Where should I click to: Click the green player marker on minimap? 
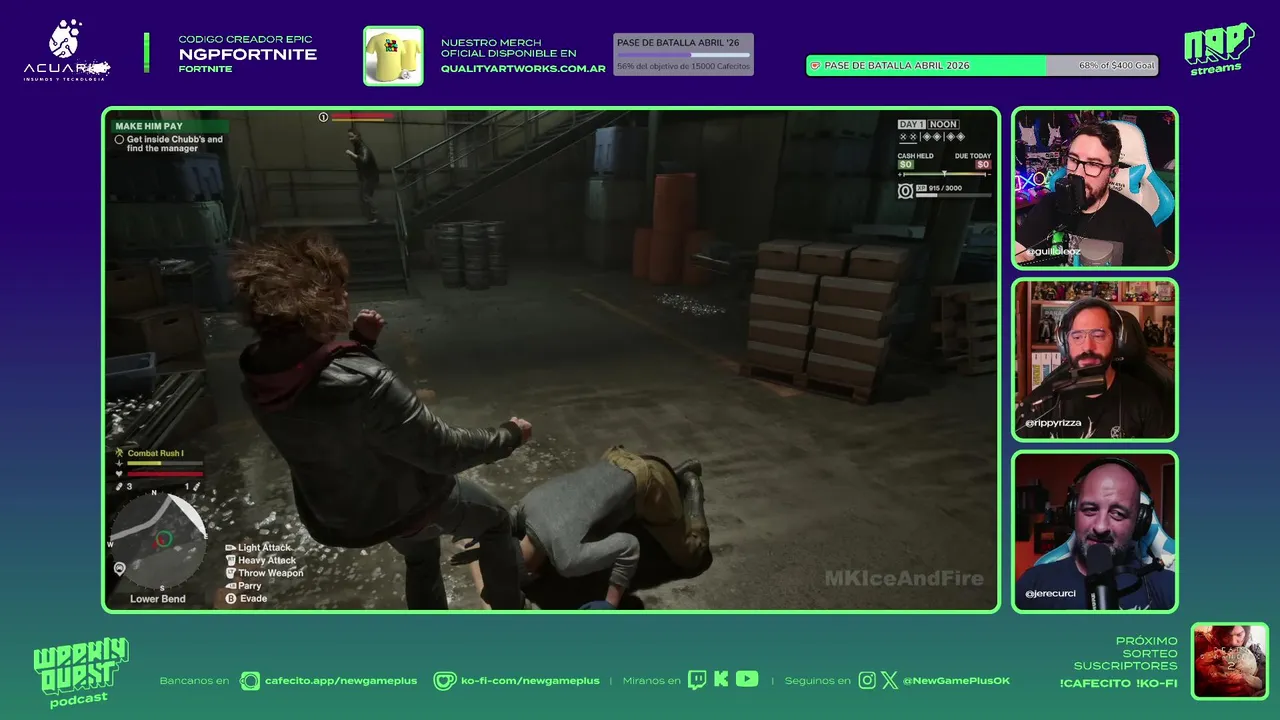[x=163, y=539]
